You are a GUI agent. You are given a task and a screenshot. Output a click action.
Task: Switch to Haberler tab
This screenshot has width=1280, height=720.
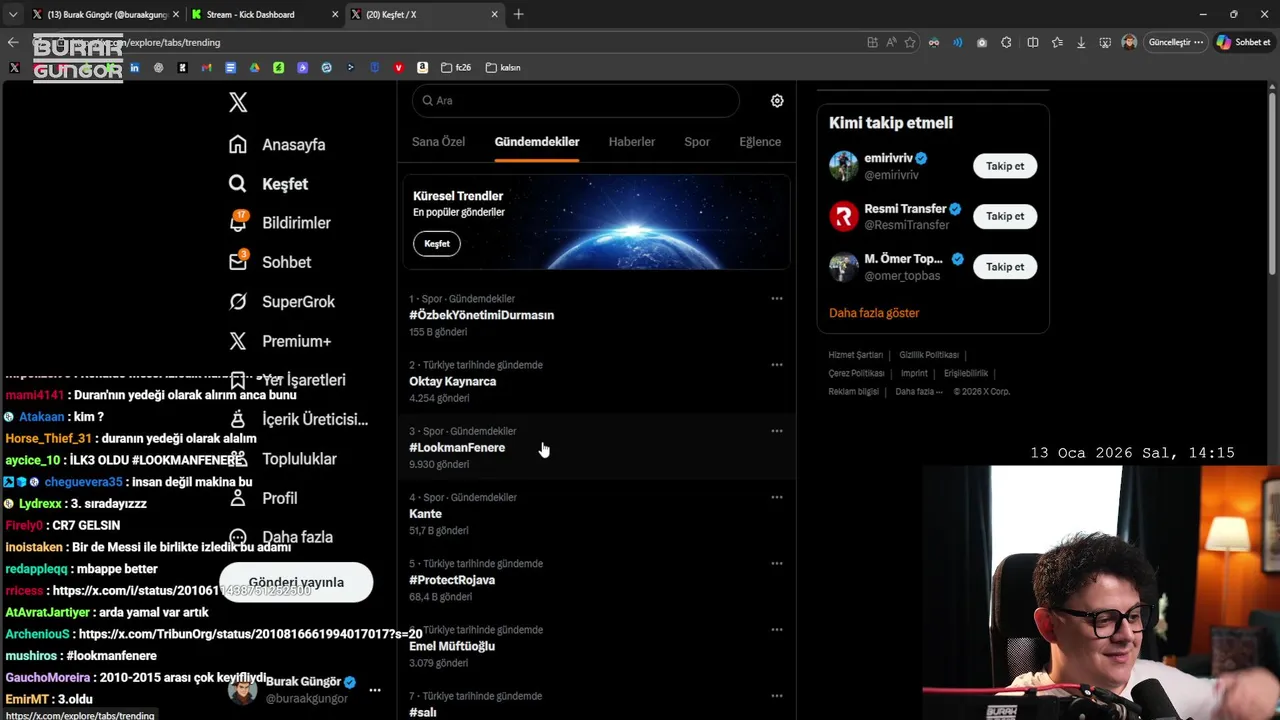632,142
